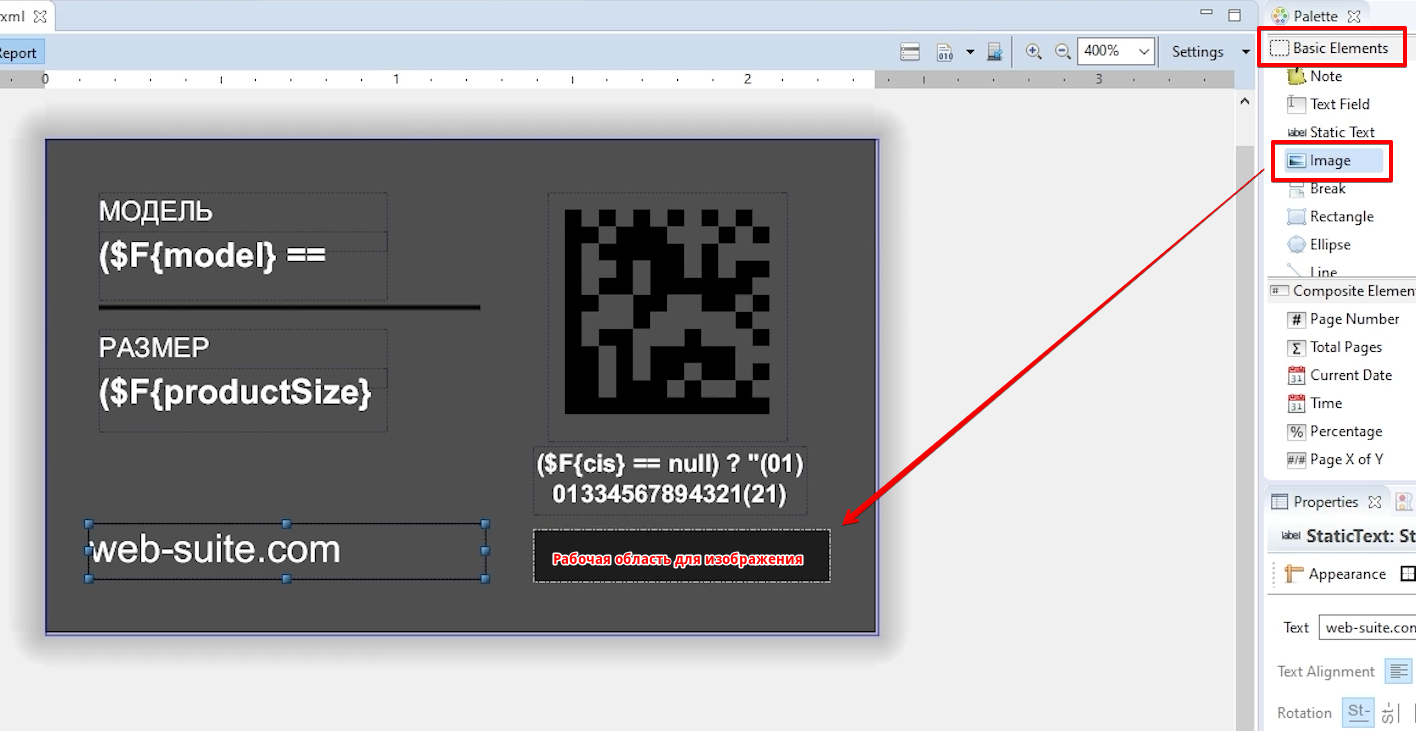The width and height of the screenshot is (1416, 731).
Task: Select the data matrix barcode element
Action: pyautogui.click(x=667, y=317)
